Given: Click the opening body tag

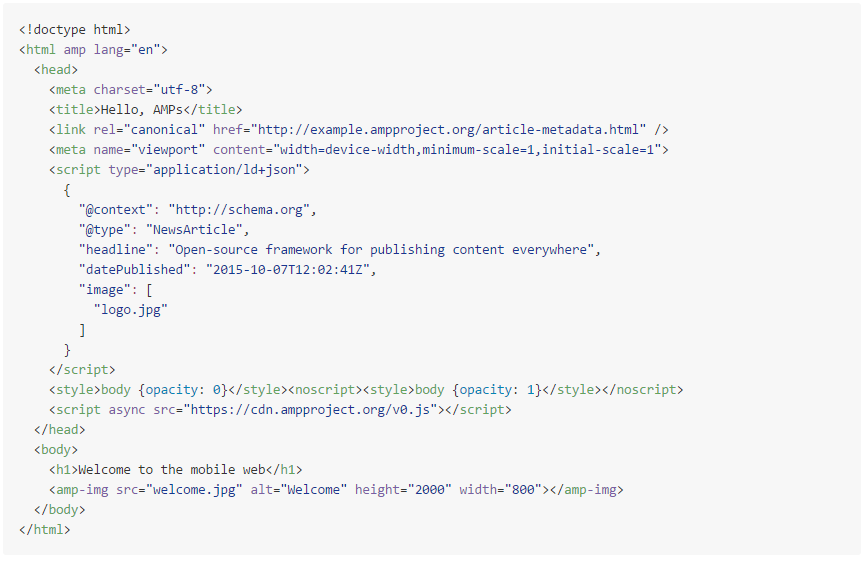Looking at the screenshot, I should [x=55, y=450].
